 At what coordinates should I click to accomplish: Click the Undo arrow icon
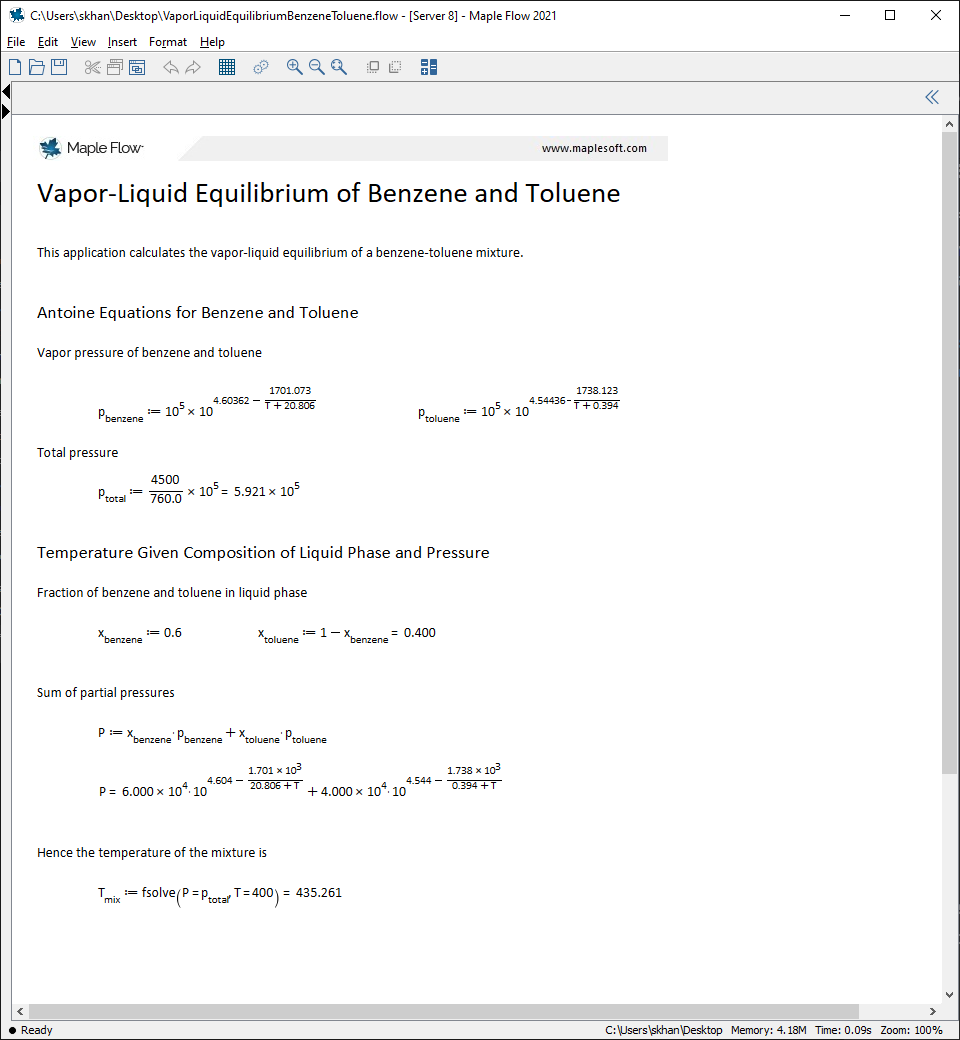click(171, 67)
